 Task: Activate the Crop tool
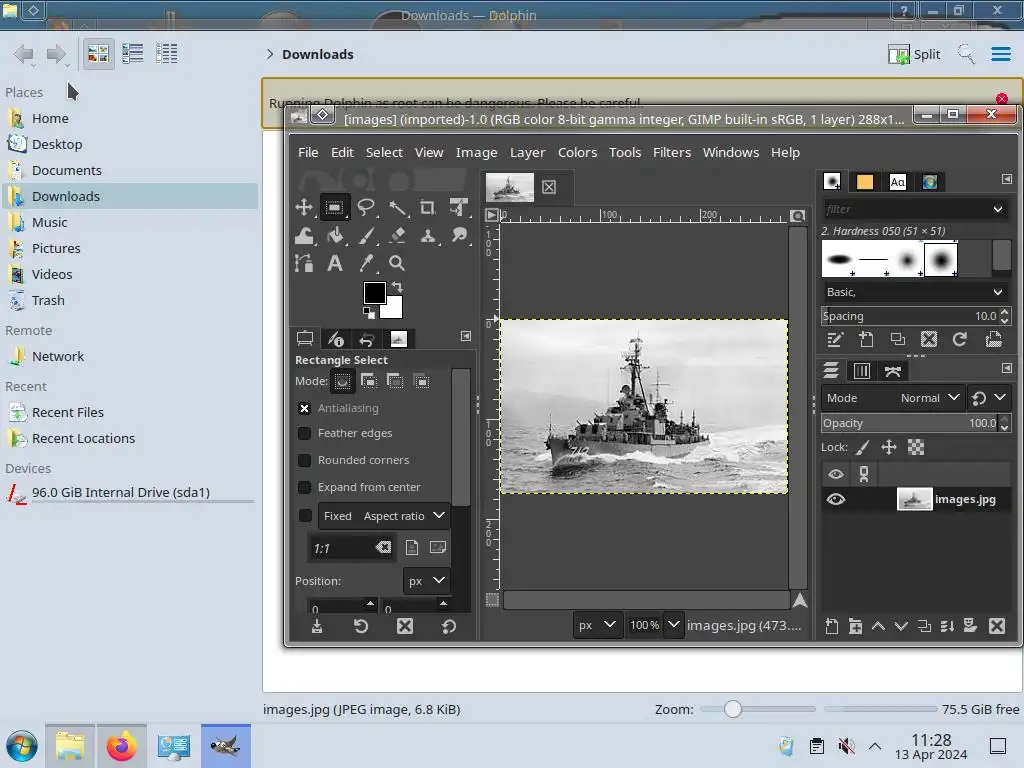pos(428,208)
